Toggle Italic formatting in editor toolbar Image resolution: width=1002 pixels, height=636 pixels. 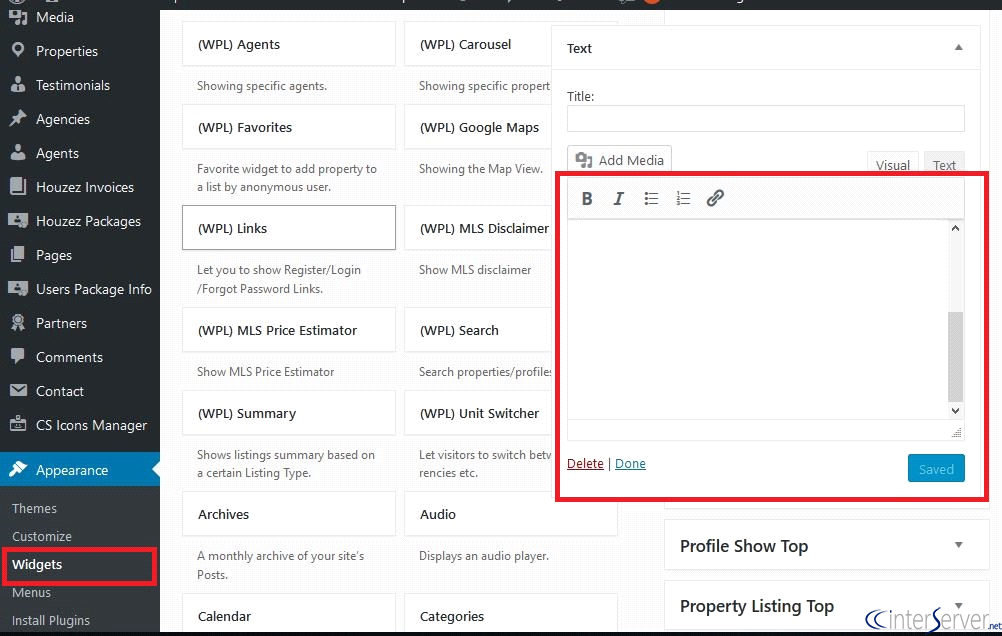point(618,198)
